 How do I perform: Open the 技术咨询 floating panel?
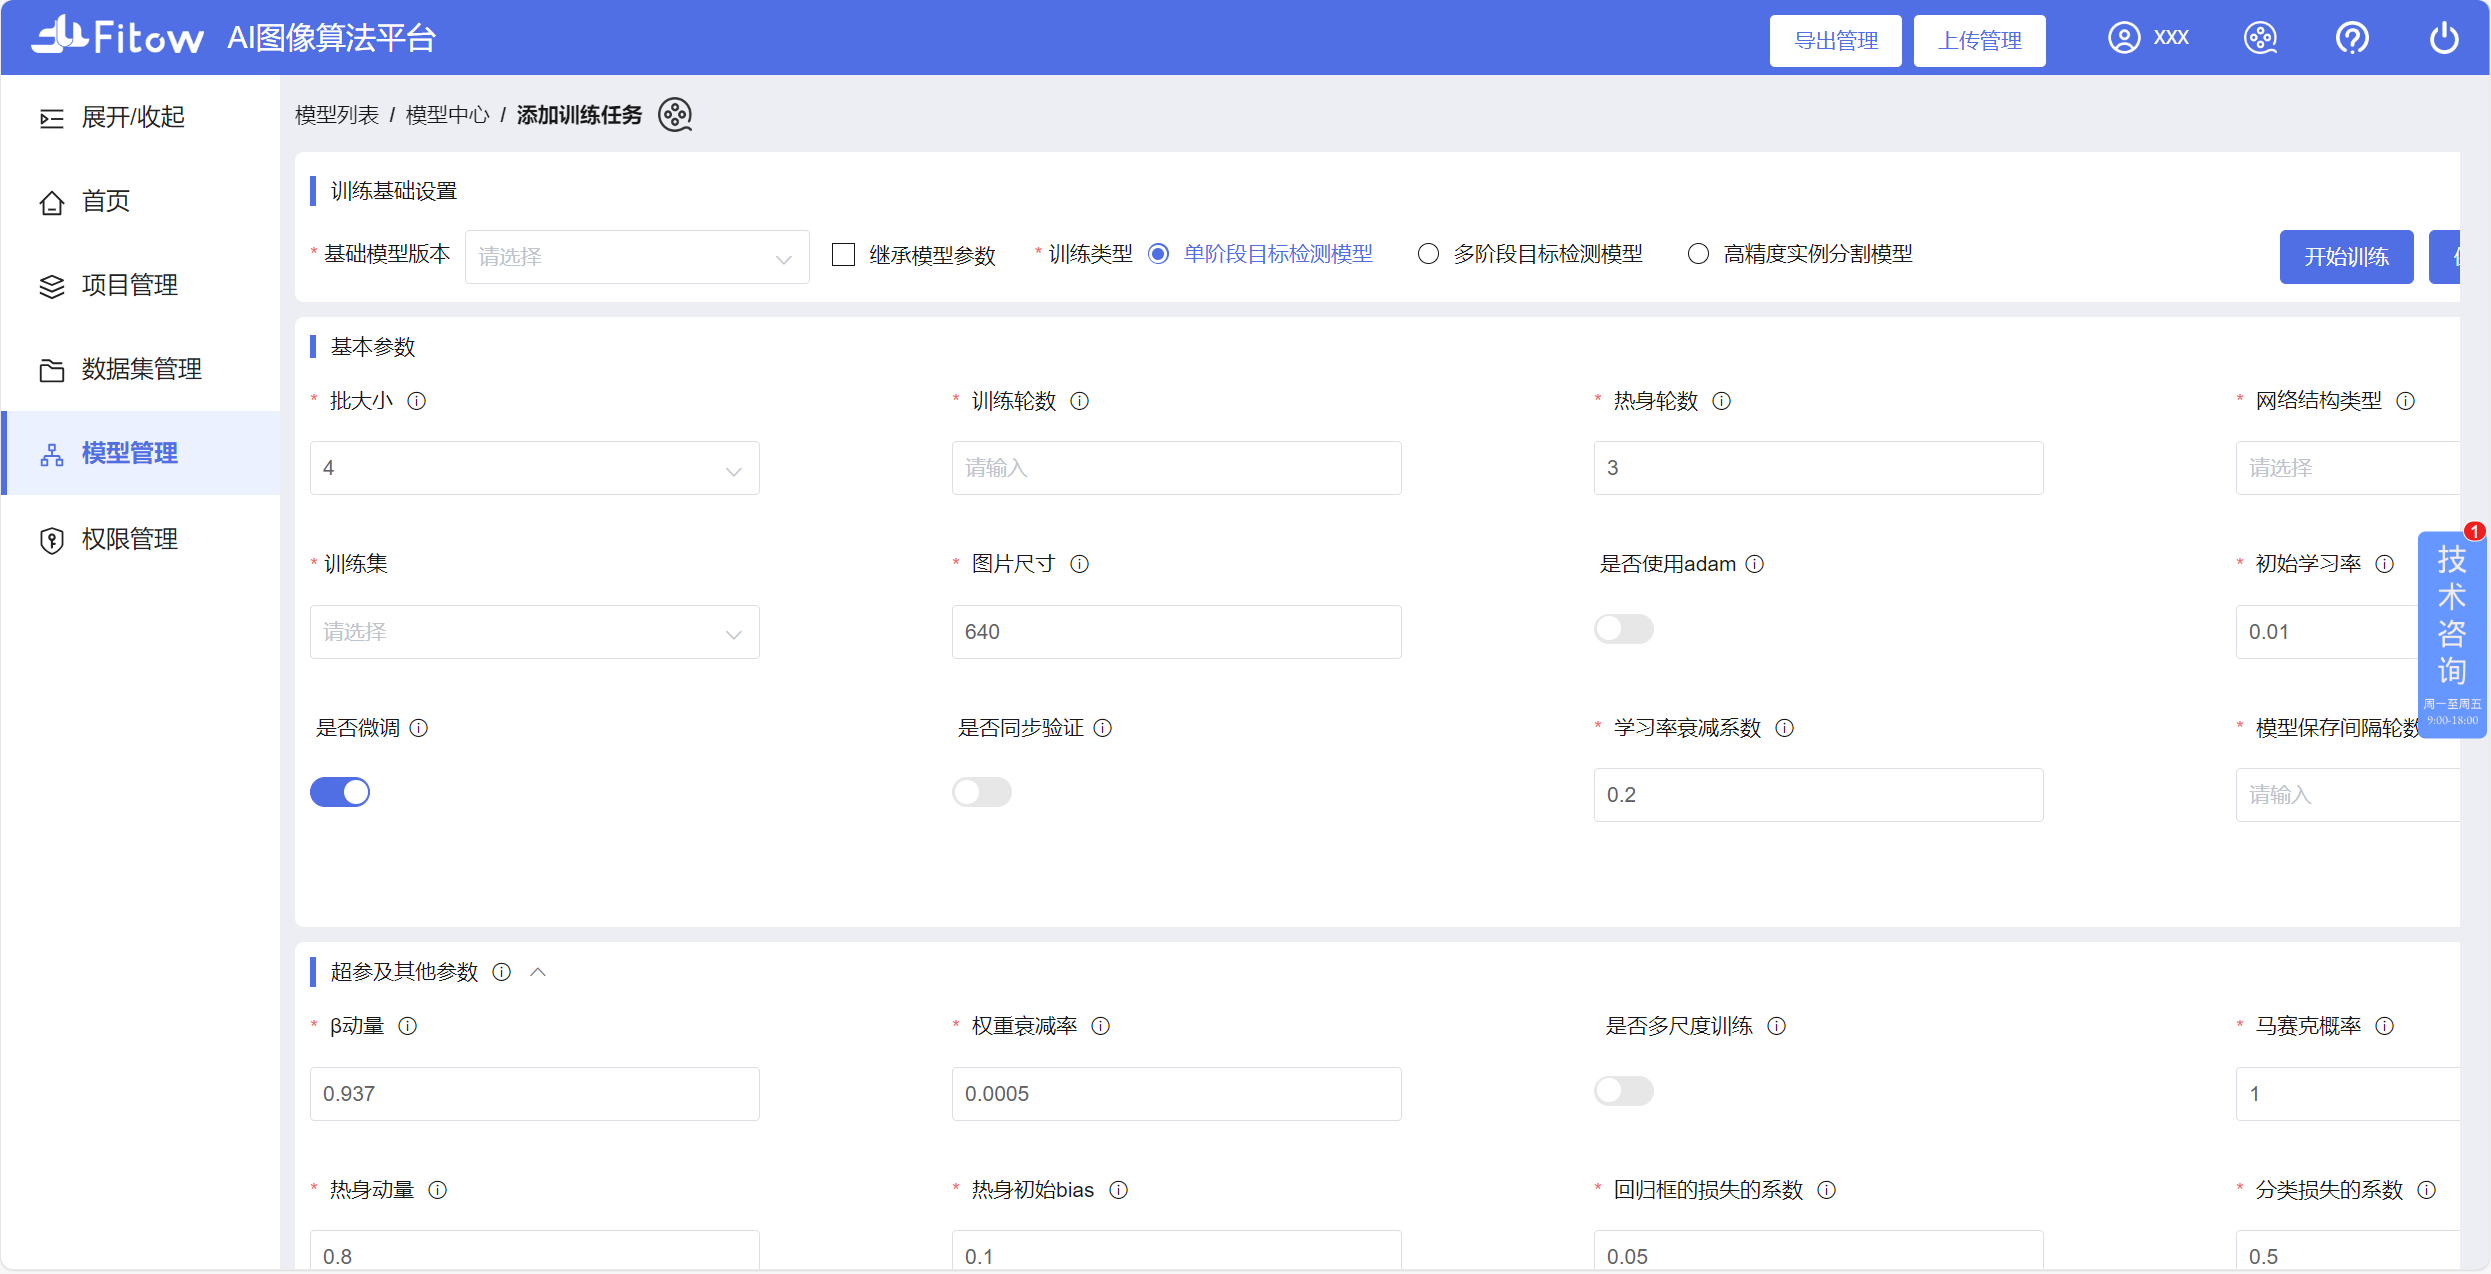tap(2452, 635)
